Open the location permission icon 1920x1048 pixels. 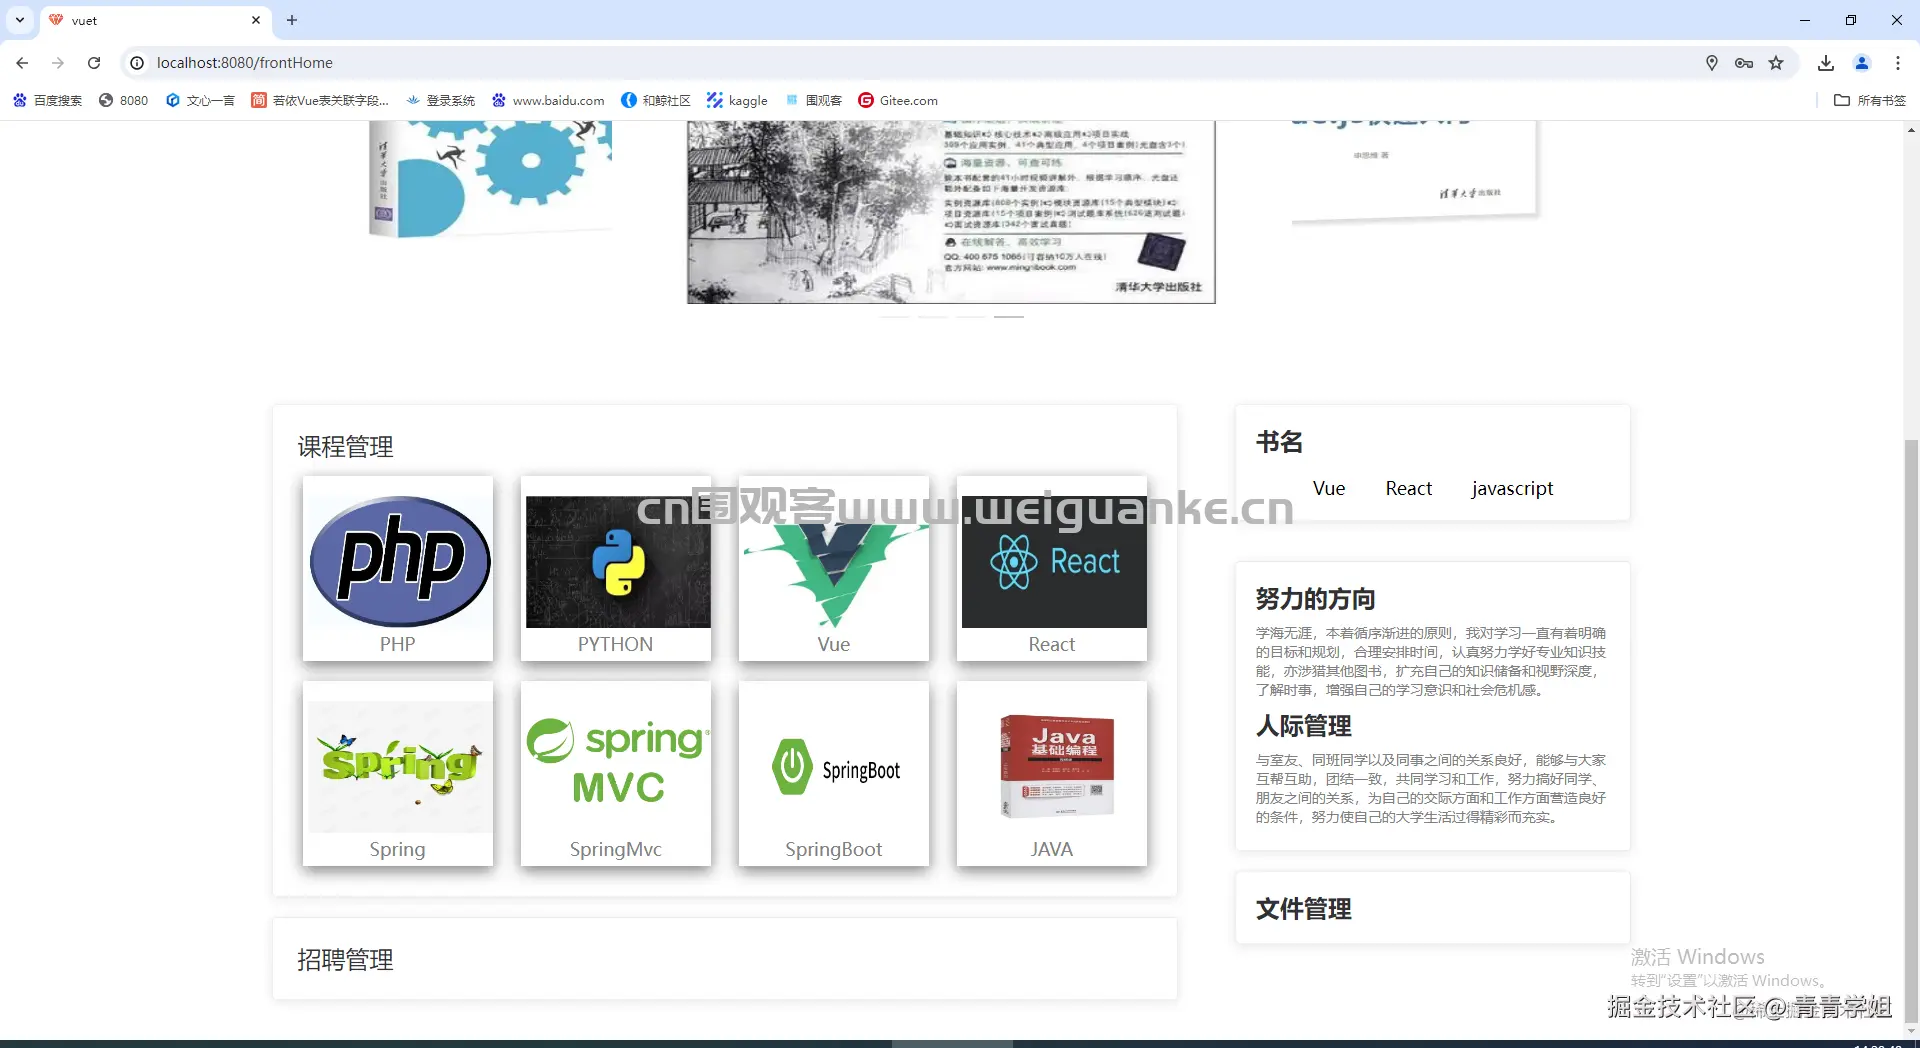click(x=1712, y=63)
